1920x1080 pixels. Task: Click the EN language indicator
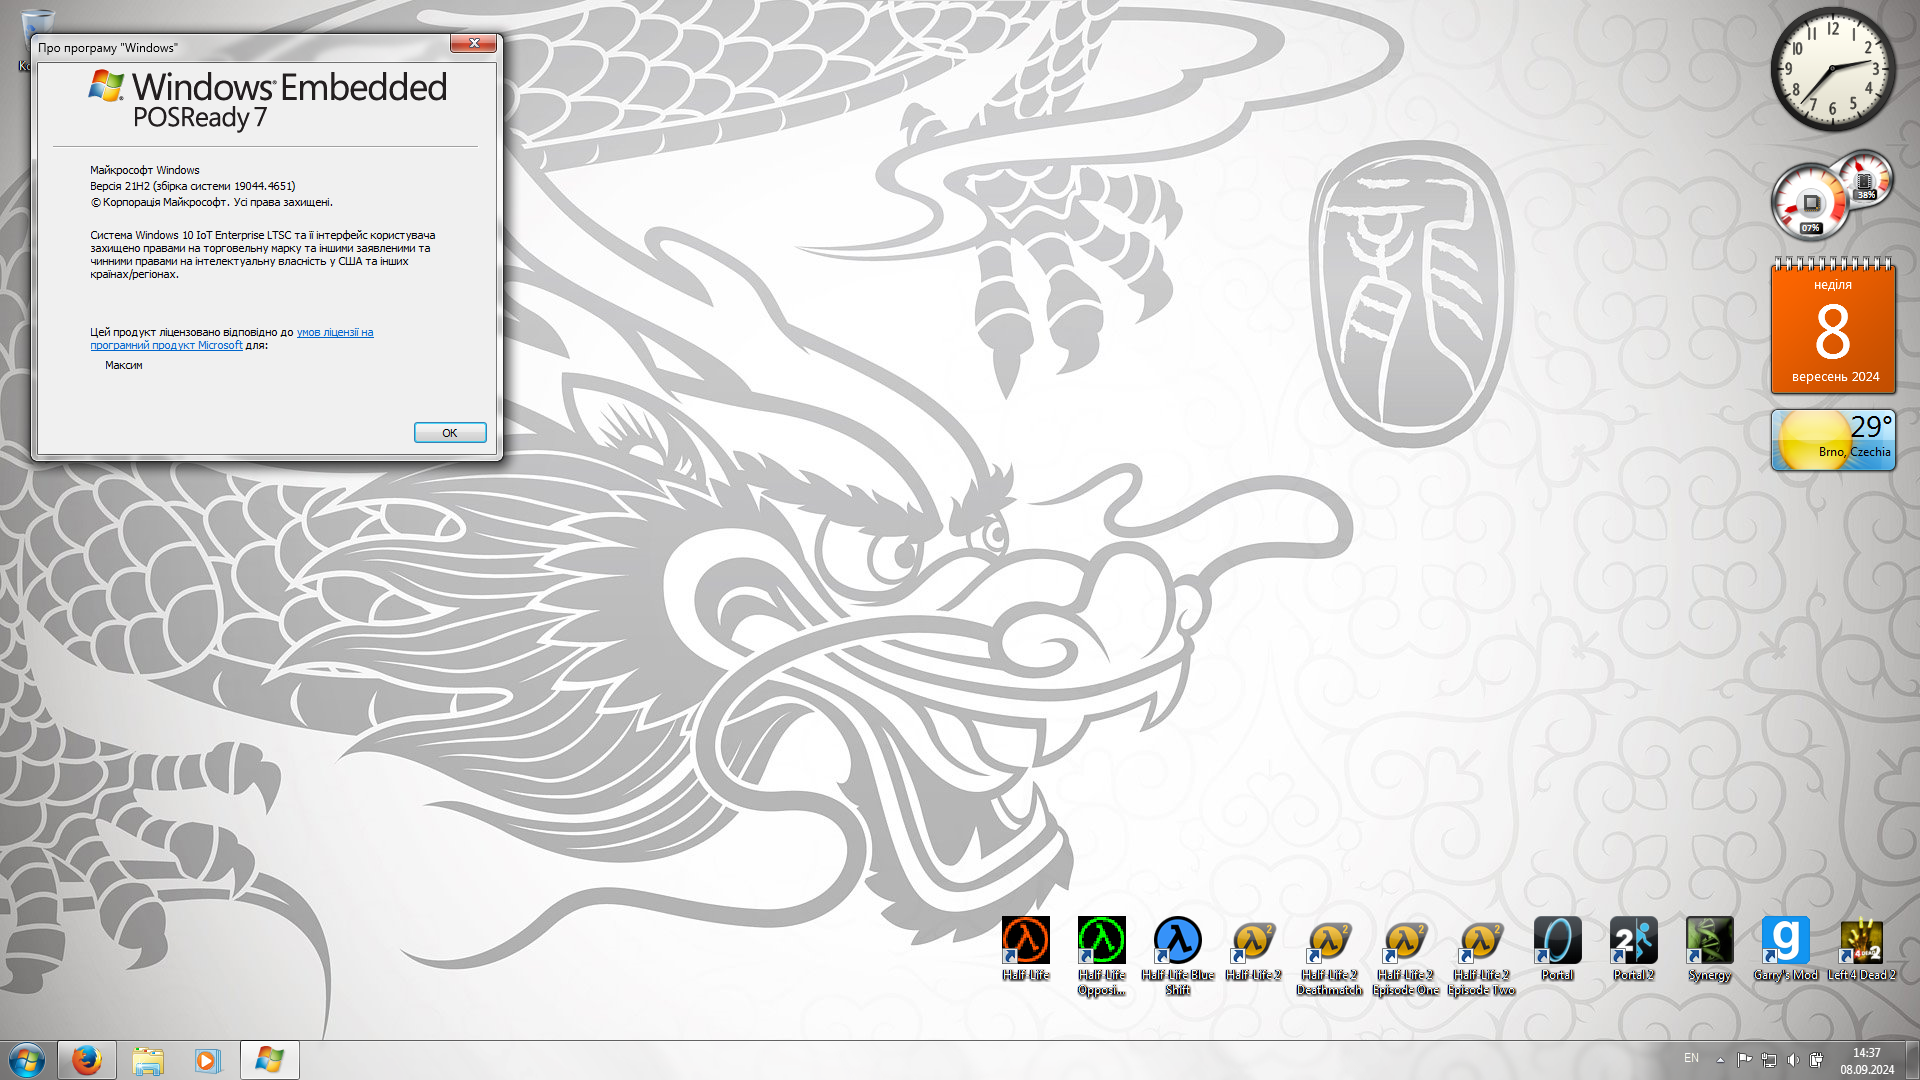1691,1058
